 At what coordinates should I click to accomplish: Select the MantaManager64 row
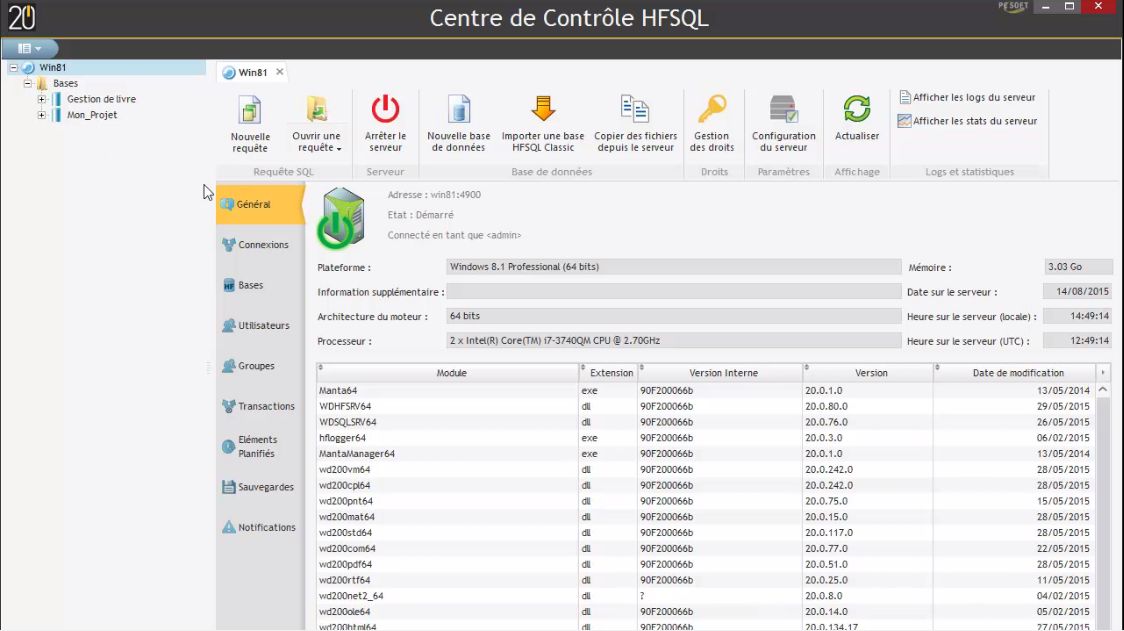pyautogui.click(x=705, y=454)
